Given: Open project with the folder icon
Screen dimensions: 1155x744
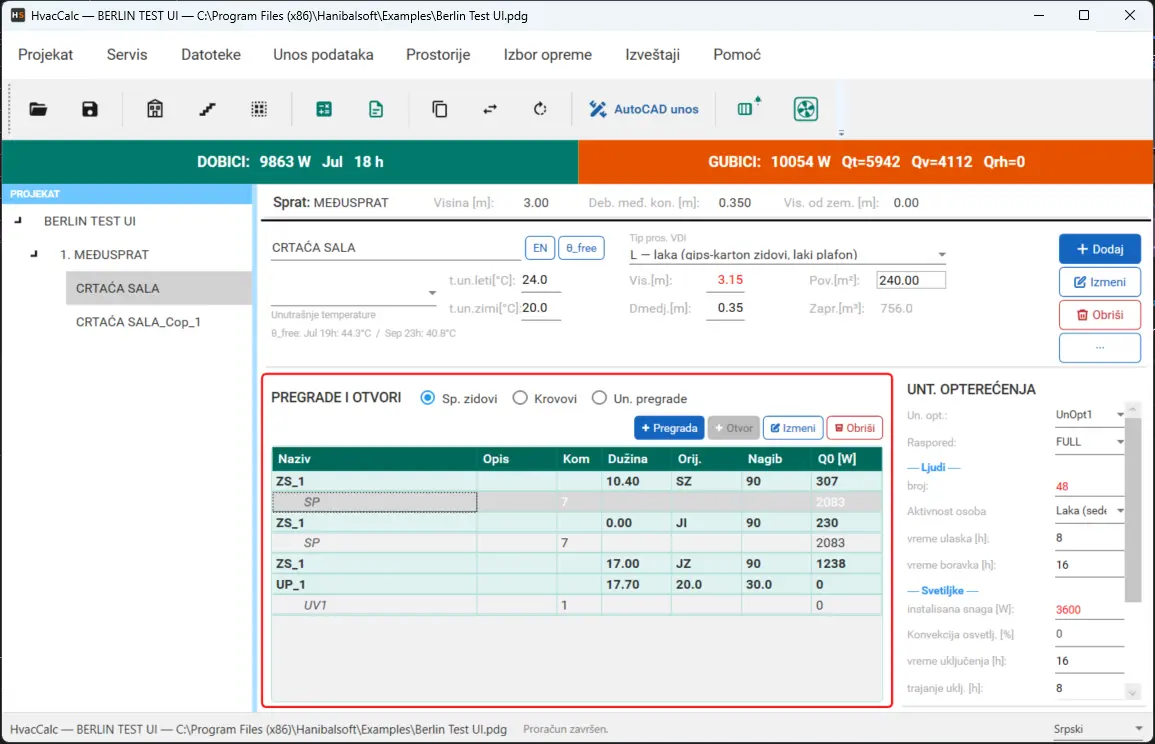Looking at the screenshot, I should click(x=38, y=110).
